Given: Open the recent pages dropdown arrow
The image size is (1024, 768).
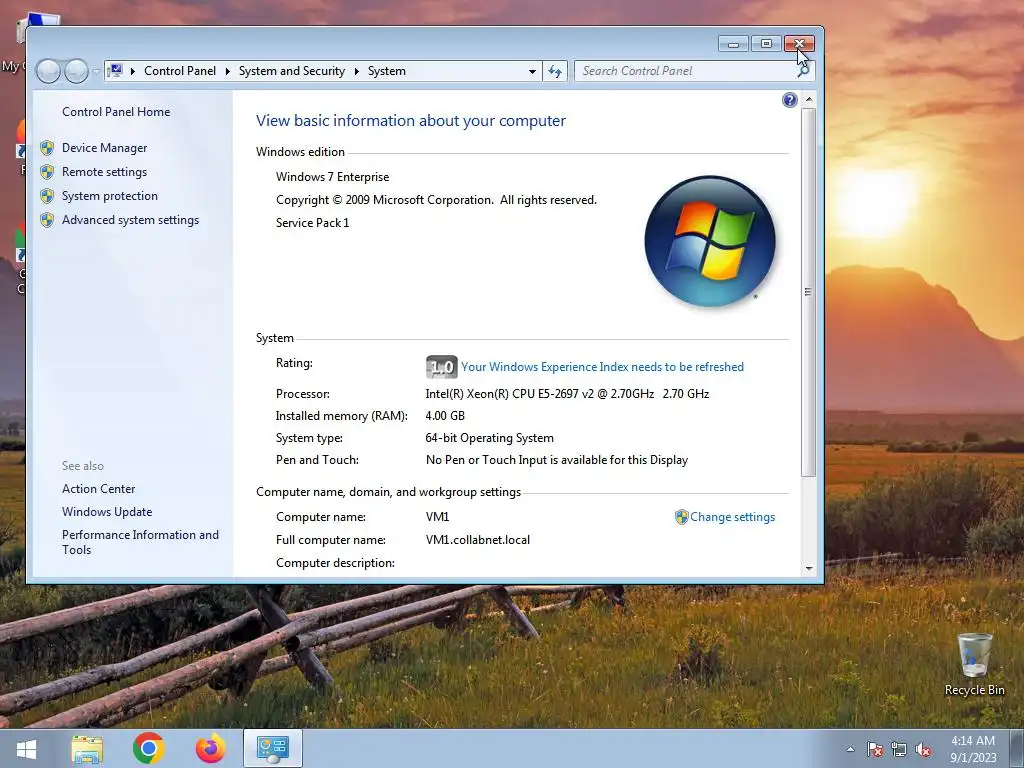Looking at the screenshot, I should pos(96,71).
